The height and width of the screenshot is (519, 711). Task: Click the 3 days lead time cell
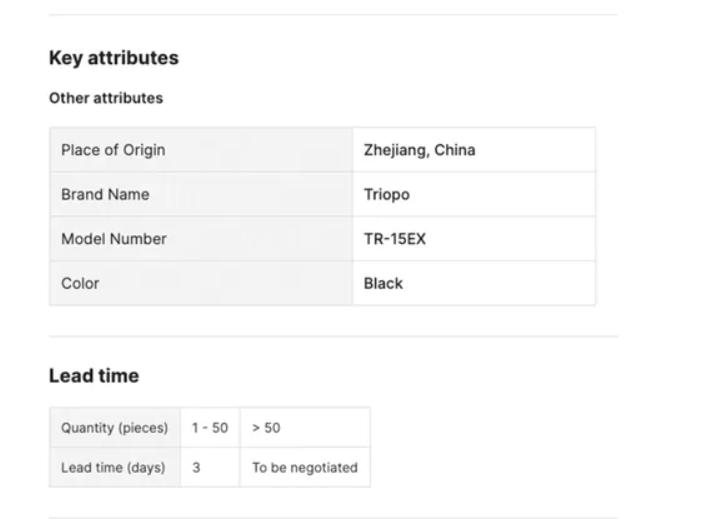(196, 467)
